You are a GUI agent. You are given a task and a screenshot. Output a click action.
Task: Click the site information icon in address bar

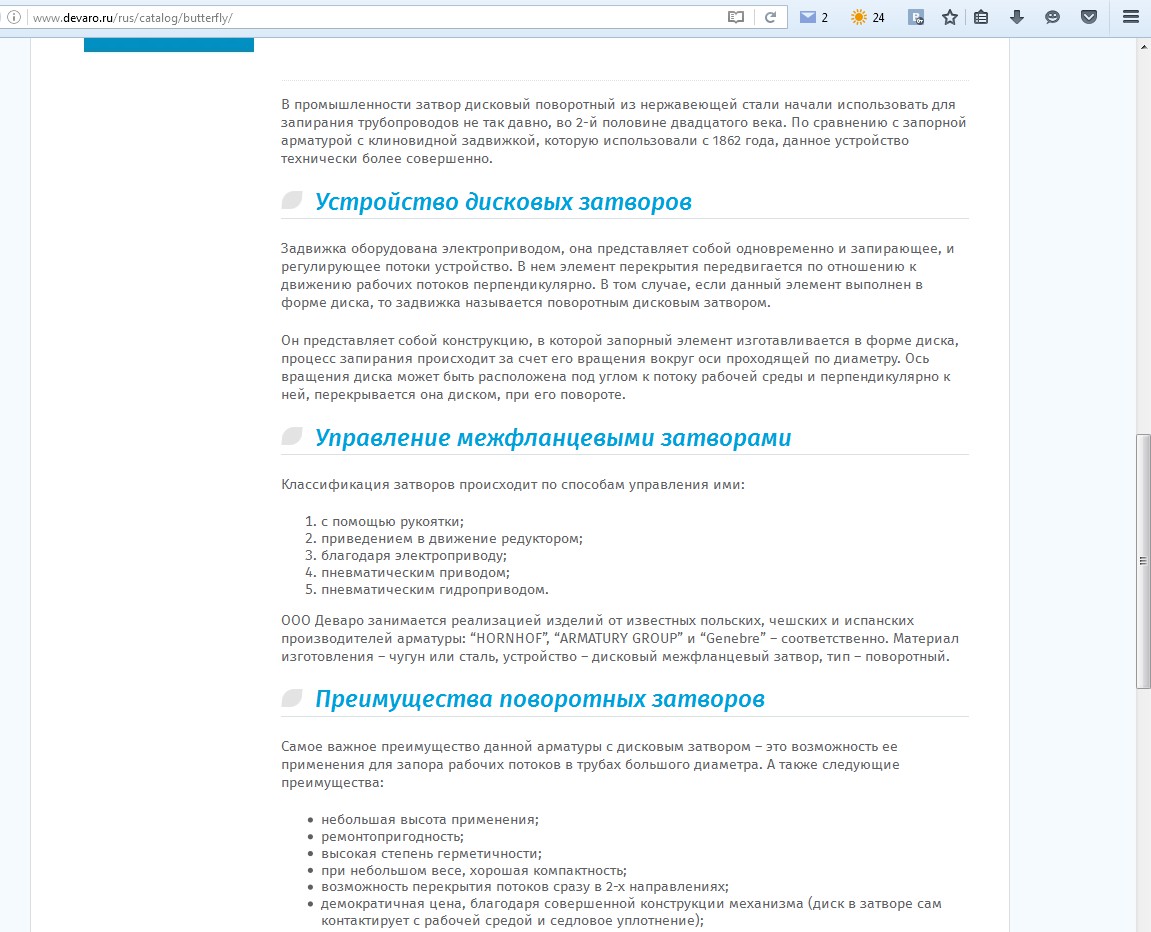tap(13, 17)
